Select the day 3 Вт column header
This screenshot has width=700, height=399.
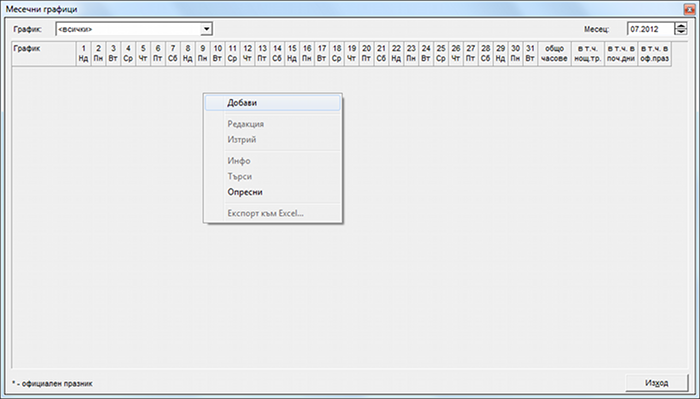pyautogui.click(x=113, y=54)
